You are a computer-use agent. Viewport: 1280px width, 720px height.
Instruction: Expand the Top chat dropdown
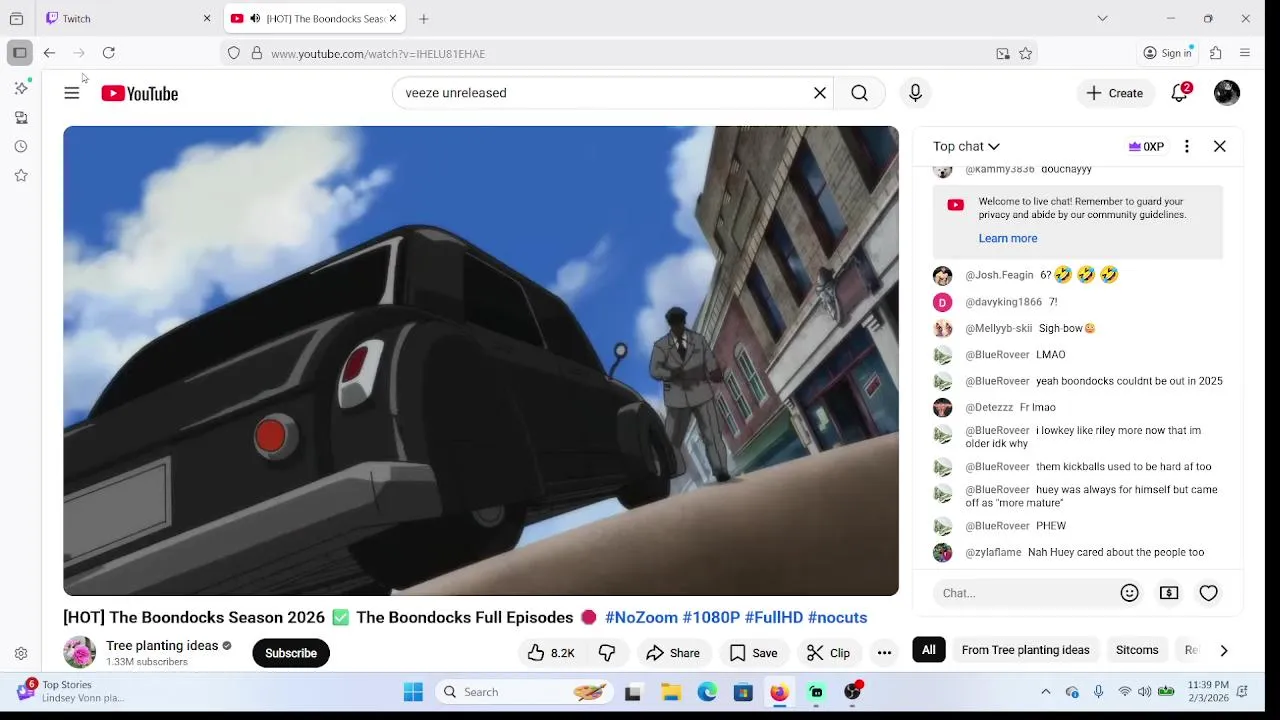point(966,146)
